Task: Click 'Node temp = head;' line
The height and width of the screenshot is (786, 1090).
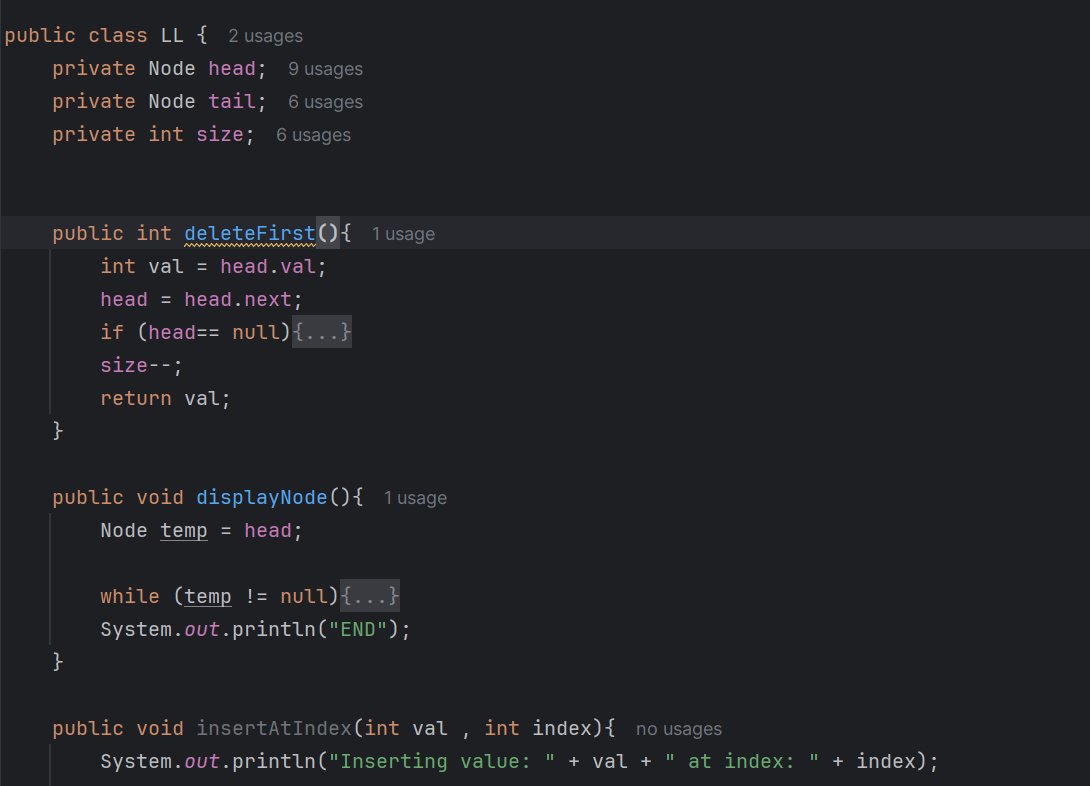Action: pyautogui.click(x=201, y=531)
